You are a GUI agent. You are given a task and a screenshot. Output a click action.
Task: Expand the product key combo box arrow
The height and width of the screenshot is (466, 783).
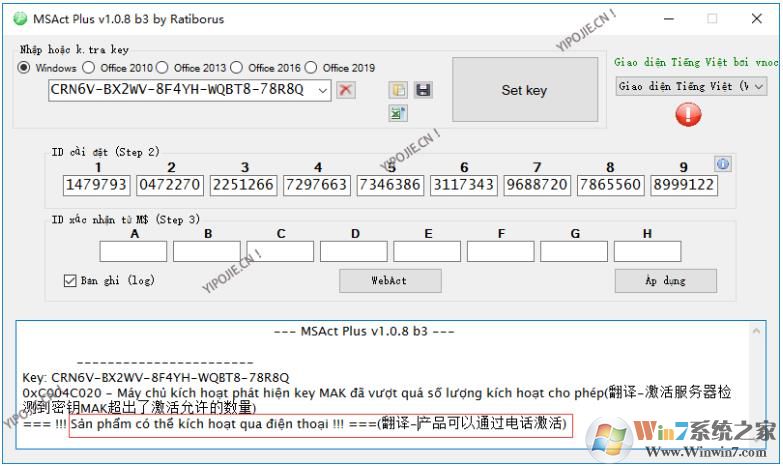[323, 90]
